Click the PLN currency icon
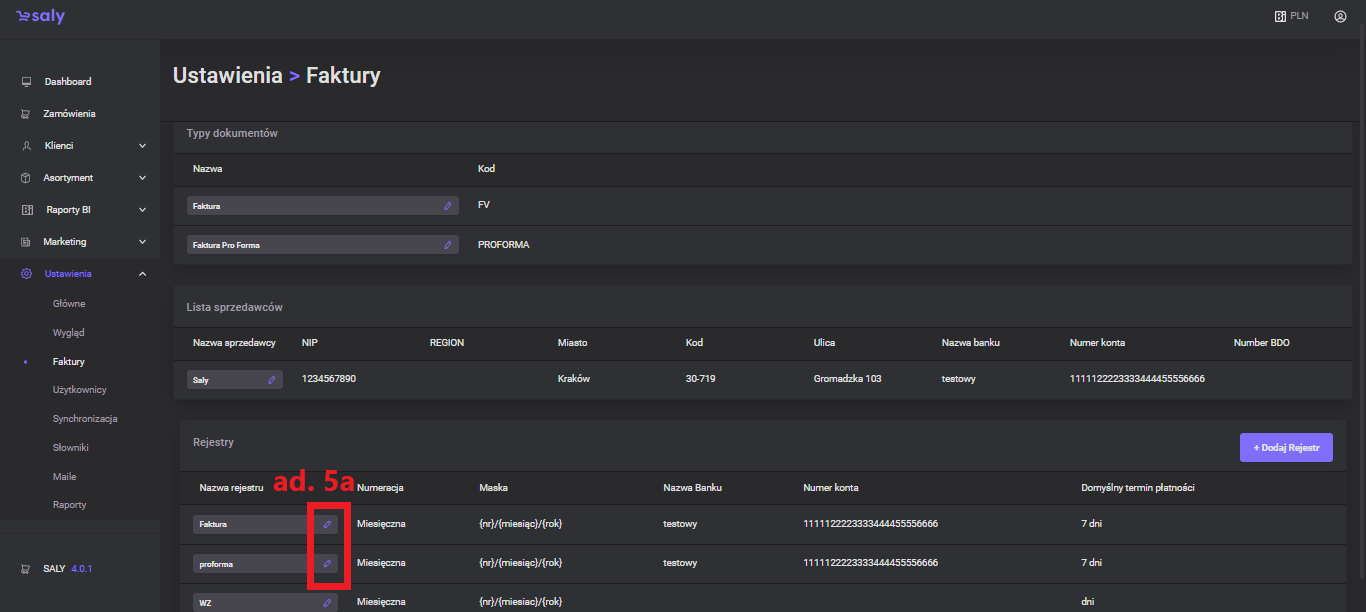This screenshot has height=612, width=1366. tap(1280, 16)
